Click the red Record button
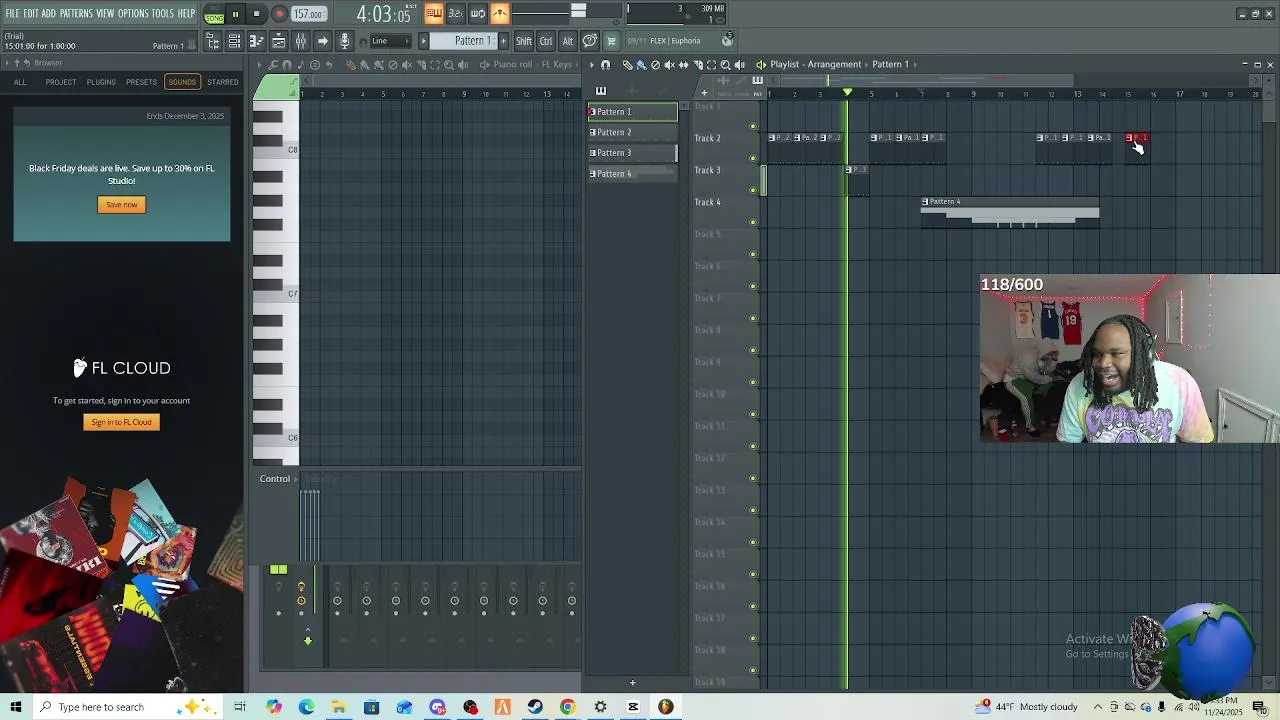 [x=279, y=14]
